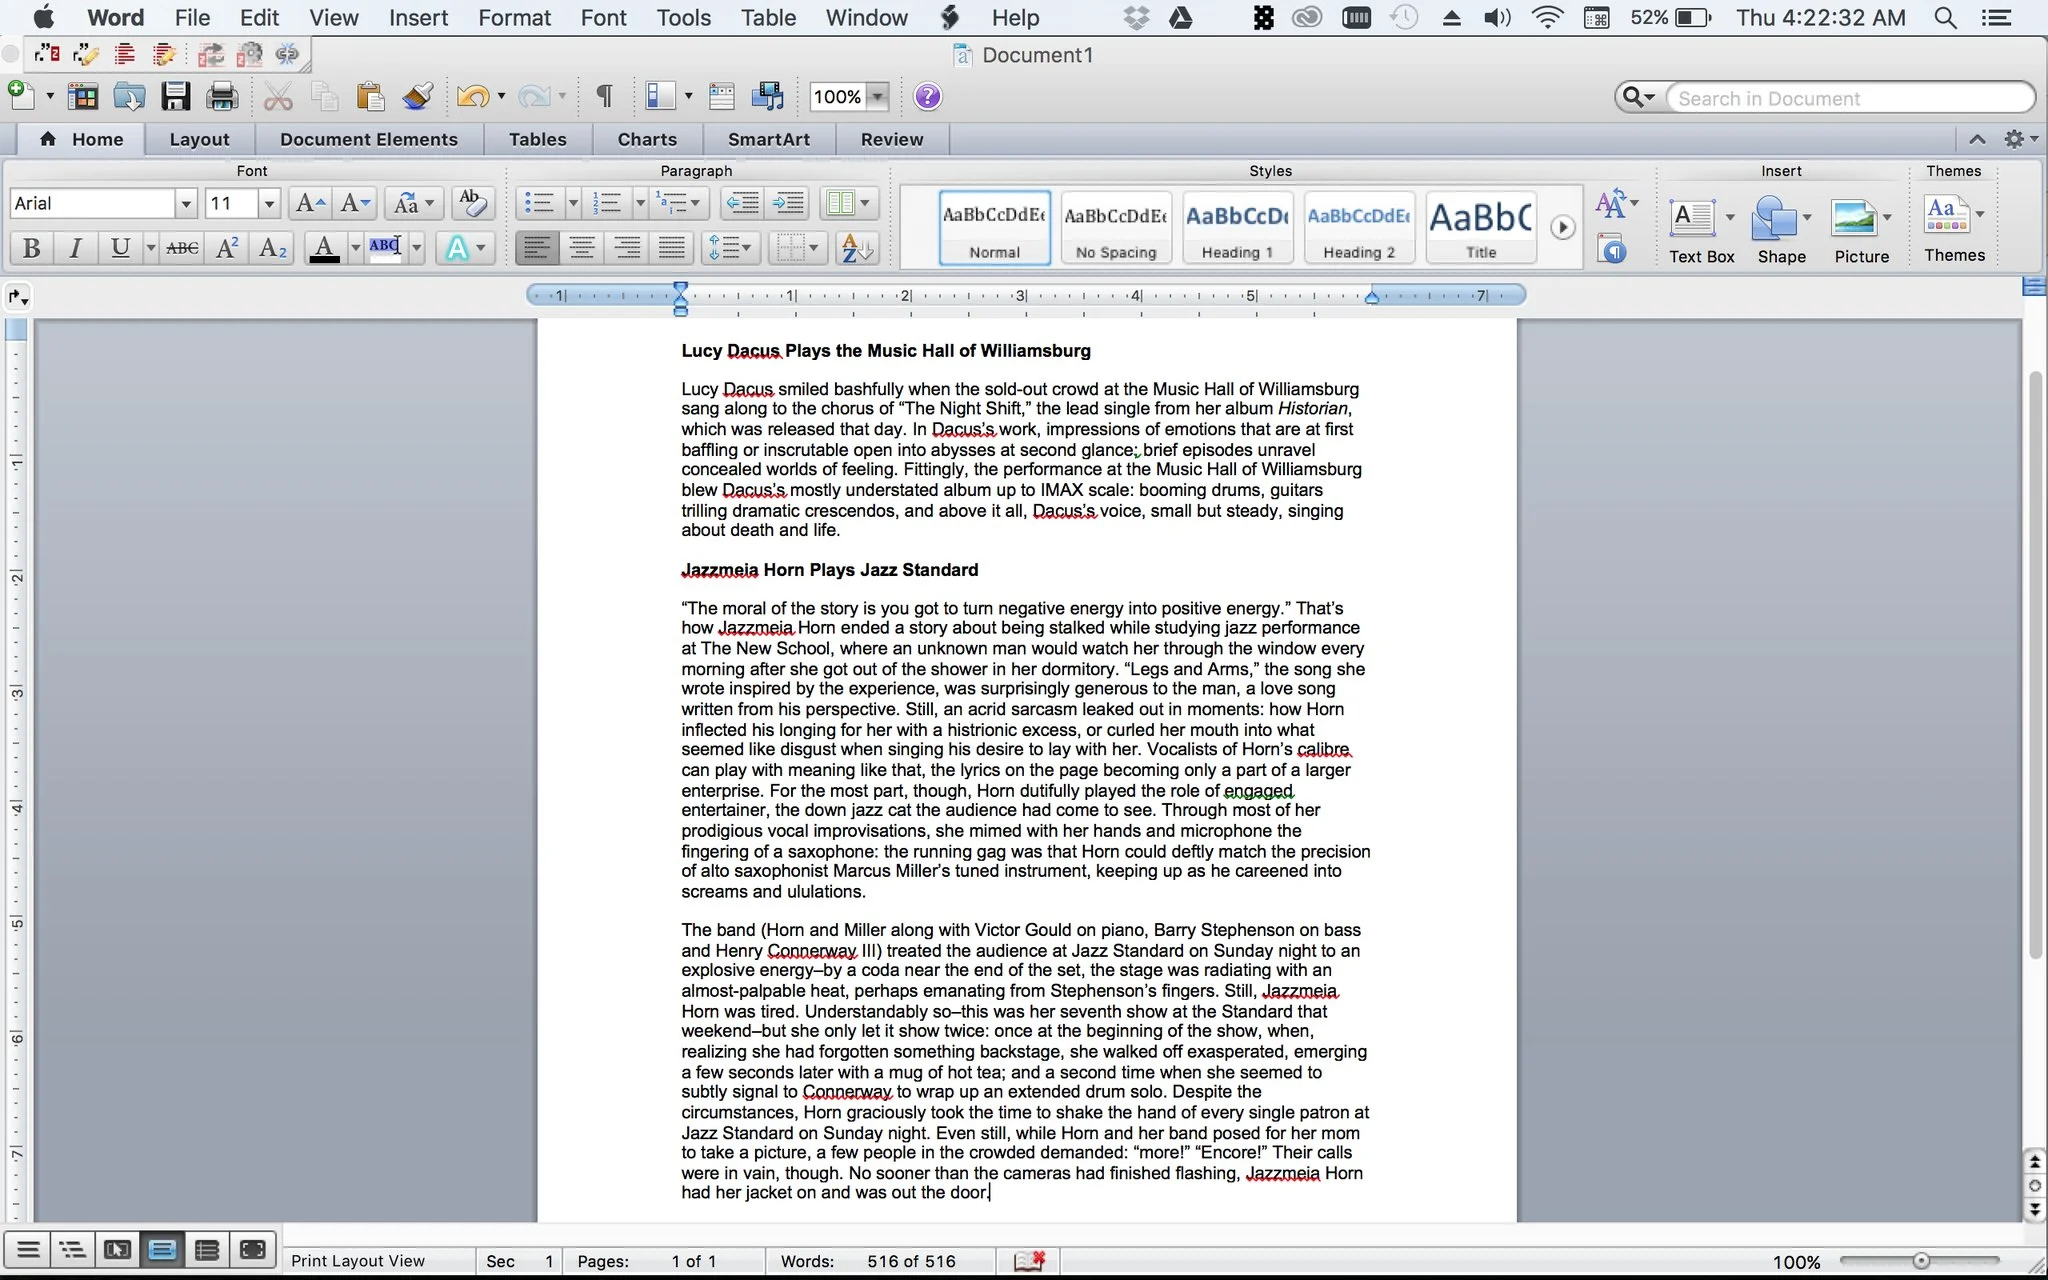Toggle Italic formatting
The width and height of the screenshot is (2048, 1280).
point(75,247)
